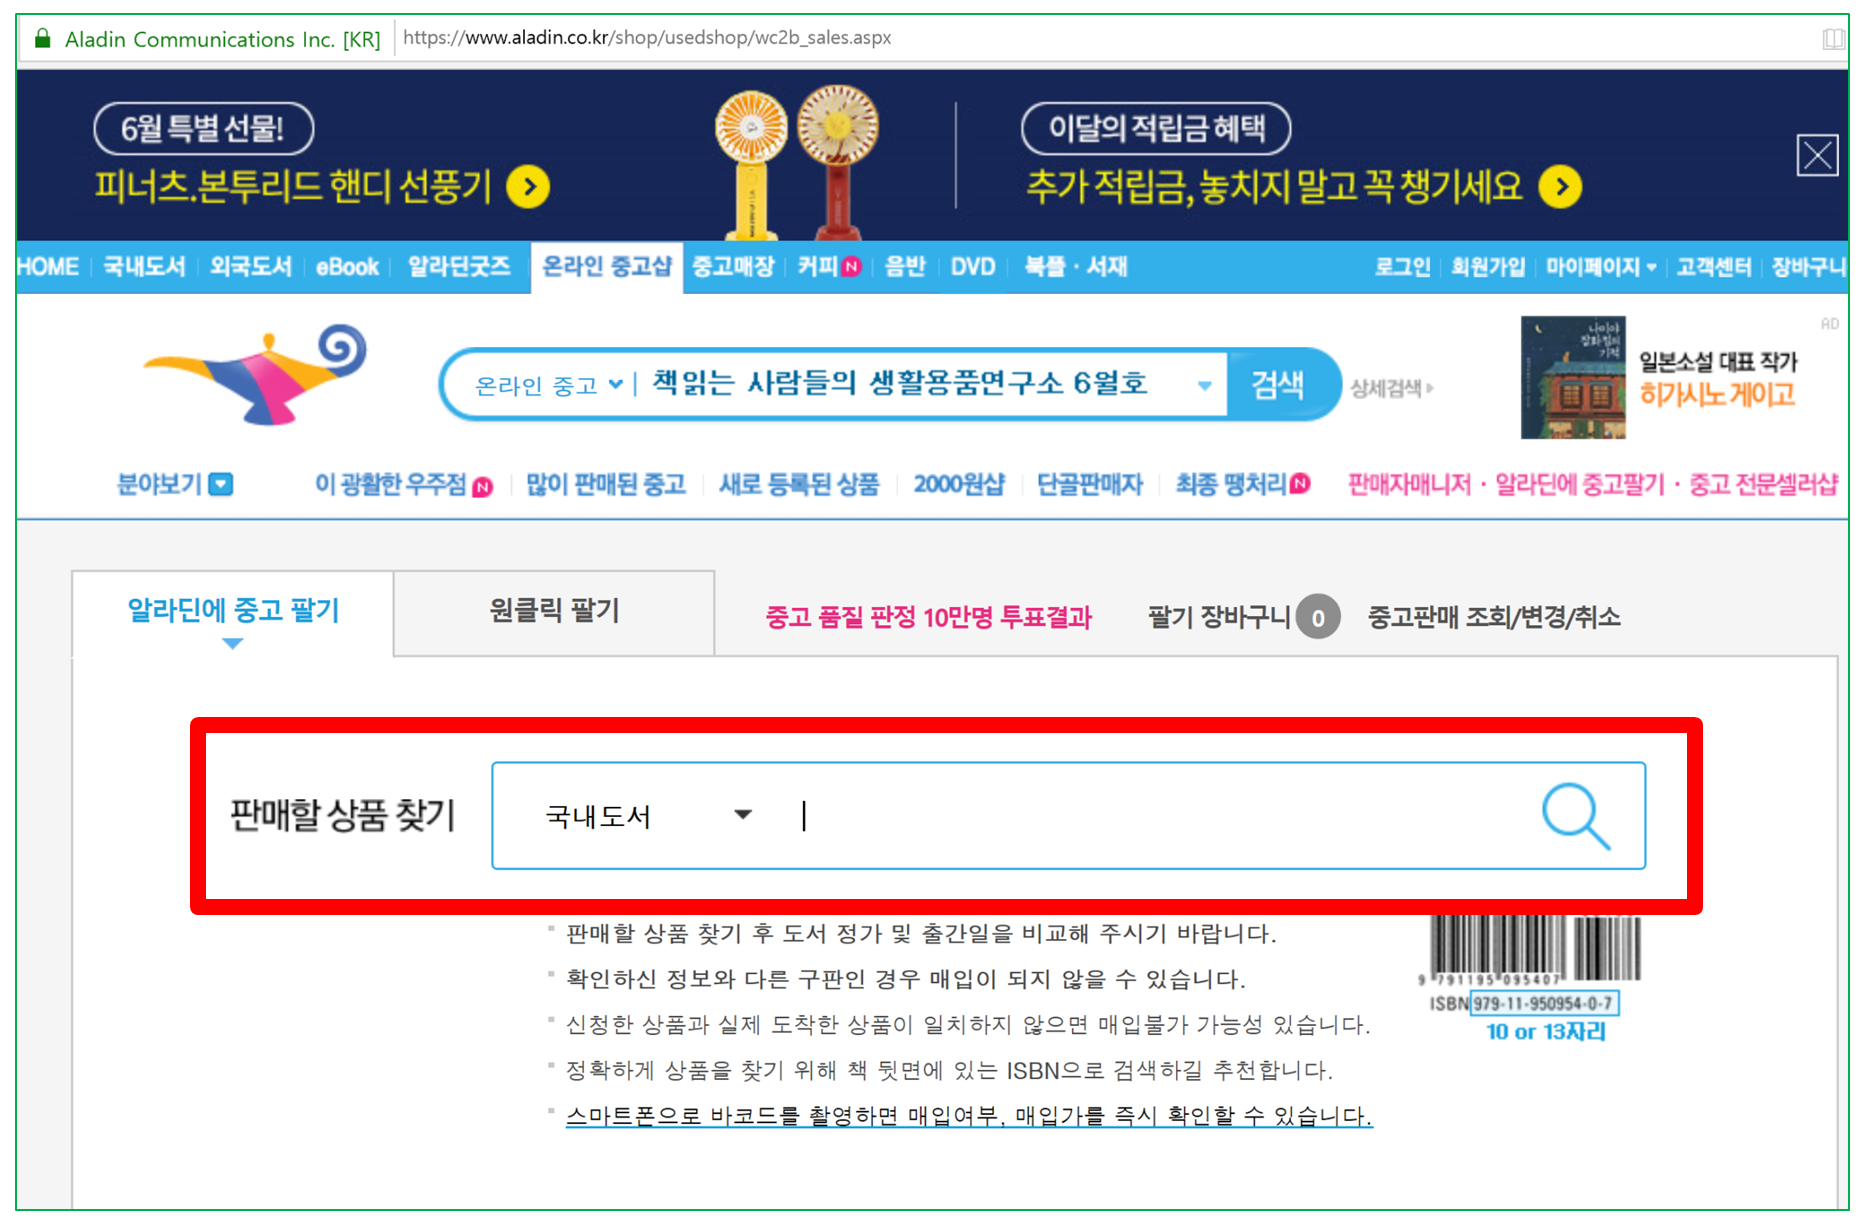The width and height of the screenshot is (1866, 1225).
Task: Click the 많이 판매된 중고 link
Action: click(606, 485)
